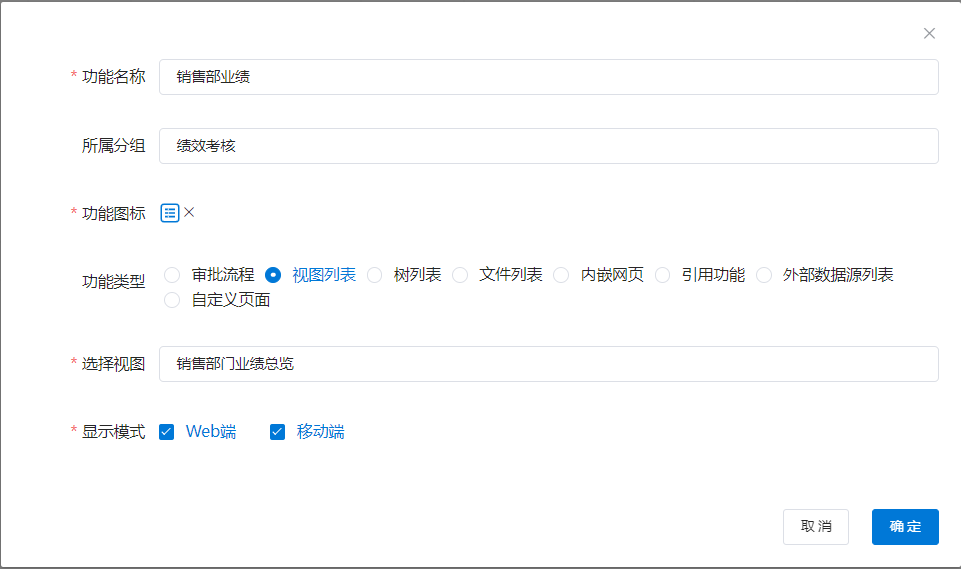The height and width of the screenshot is (569, 961).
Task: Click the Web端 label text
Action: 211,432
